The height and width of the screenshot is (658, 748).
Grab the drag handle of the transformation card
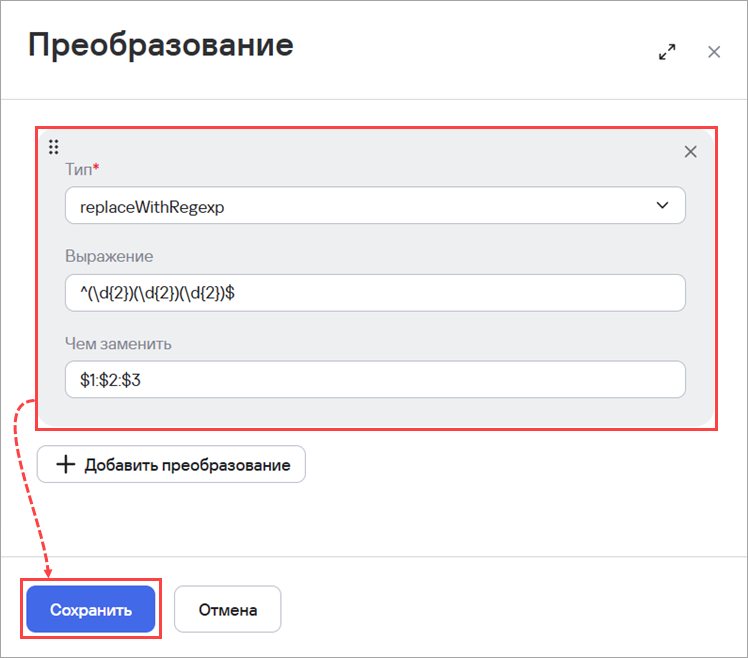pos(53,147)
